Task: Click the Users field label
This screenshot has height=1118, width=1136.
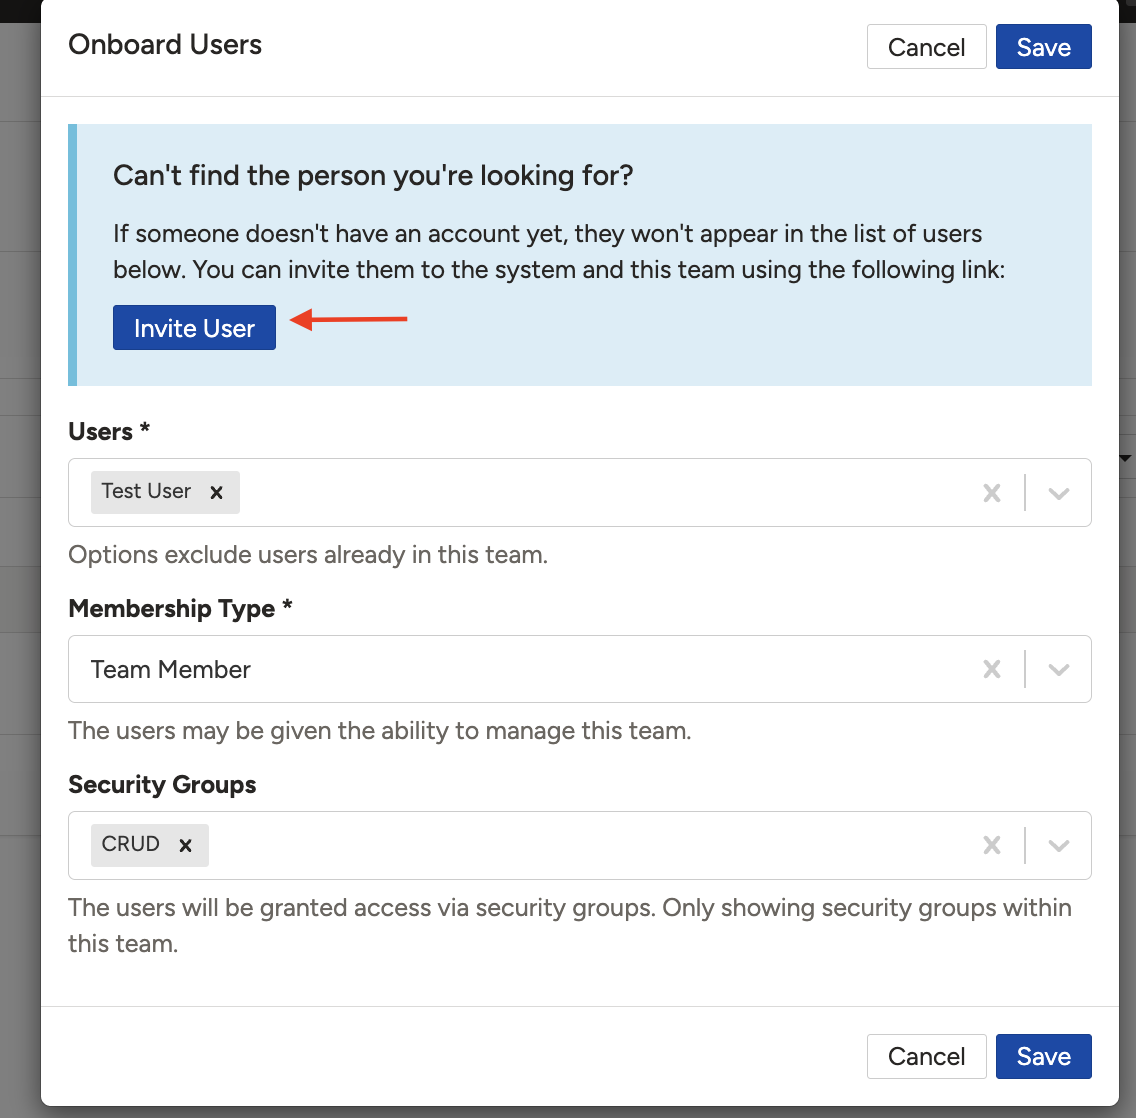Action: coord(109,431)
